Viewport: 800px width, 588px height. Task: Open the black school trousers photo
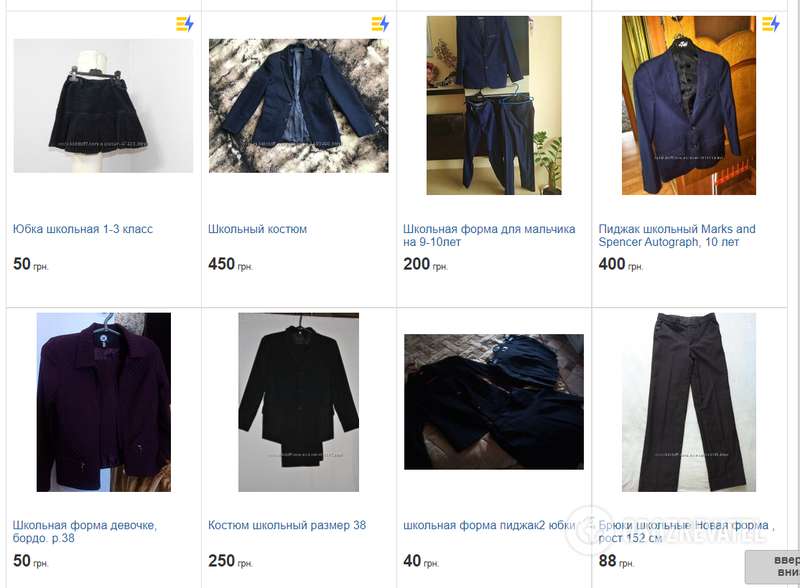click(x=689, y=402)
